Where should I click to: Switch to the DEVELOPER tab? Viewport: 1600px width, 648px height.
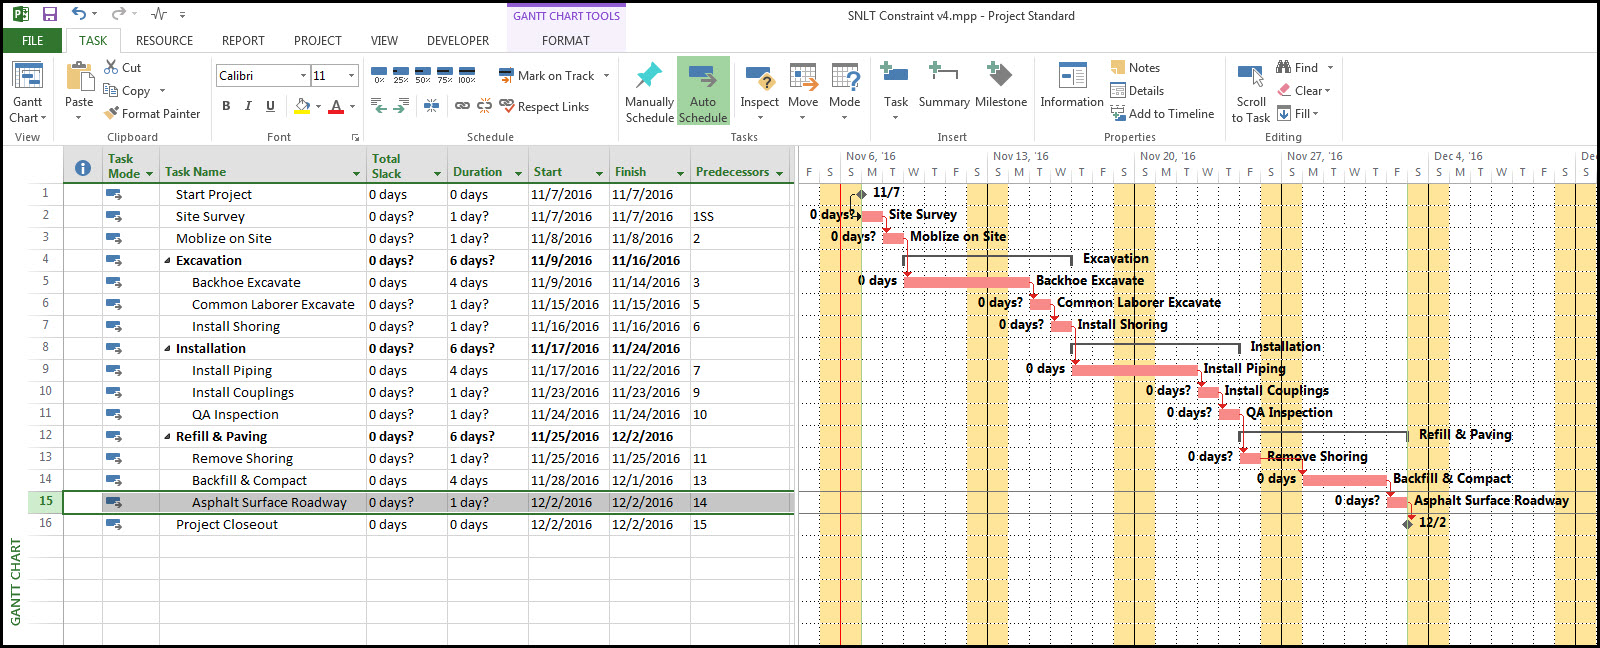coord(458,40)
